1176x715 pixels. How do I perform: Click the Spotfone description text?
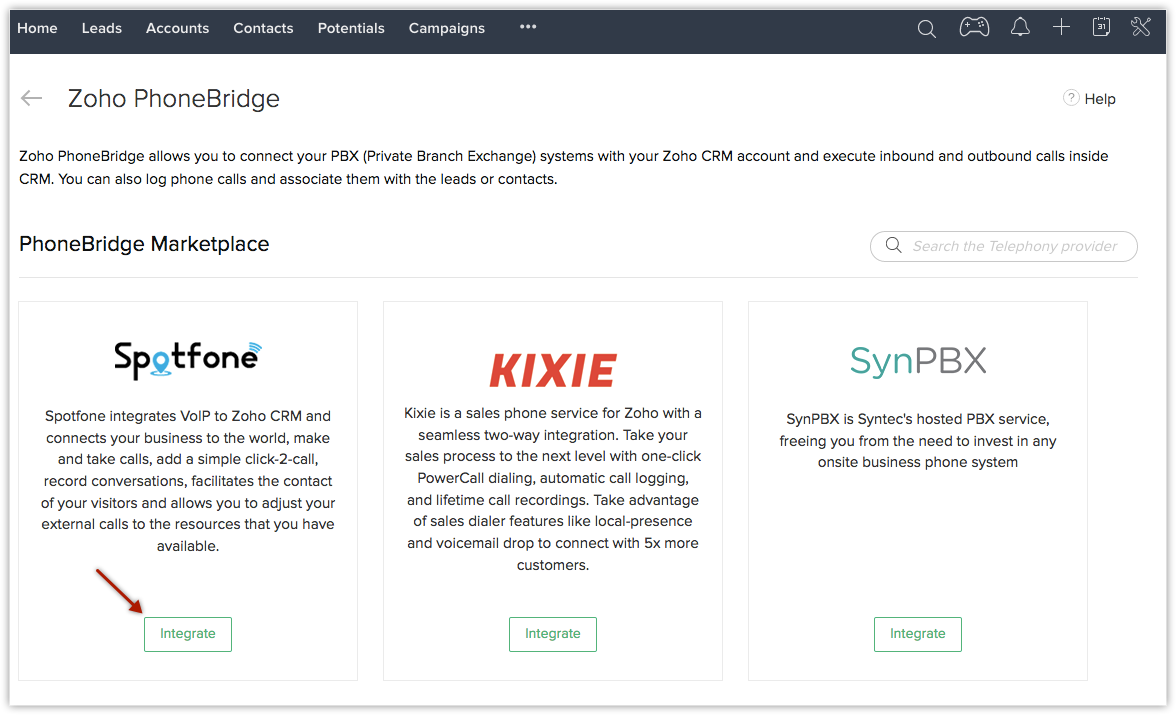tap(188, 481)
